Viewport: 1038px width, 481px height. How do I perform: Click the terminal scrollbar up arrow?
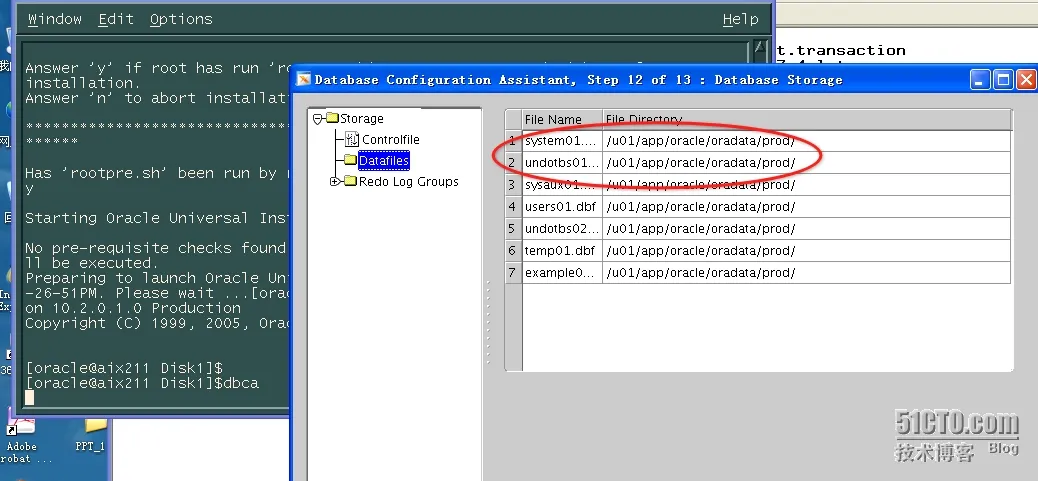pos(760,48)
